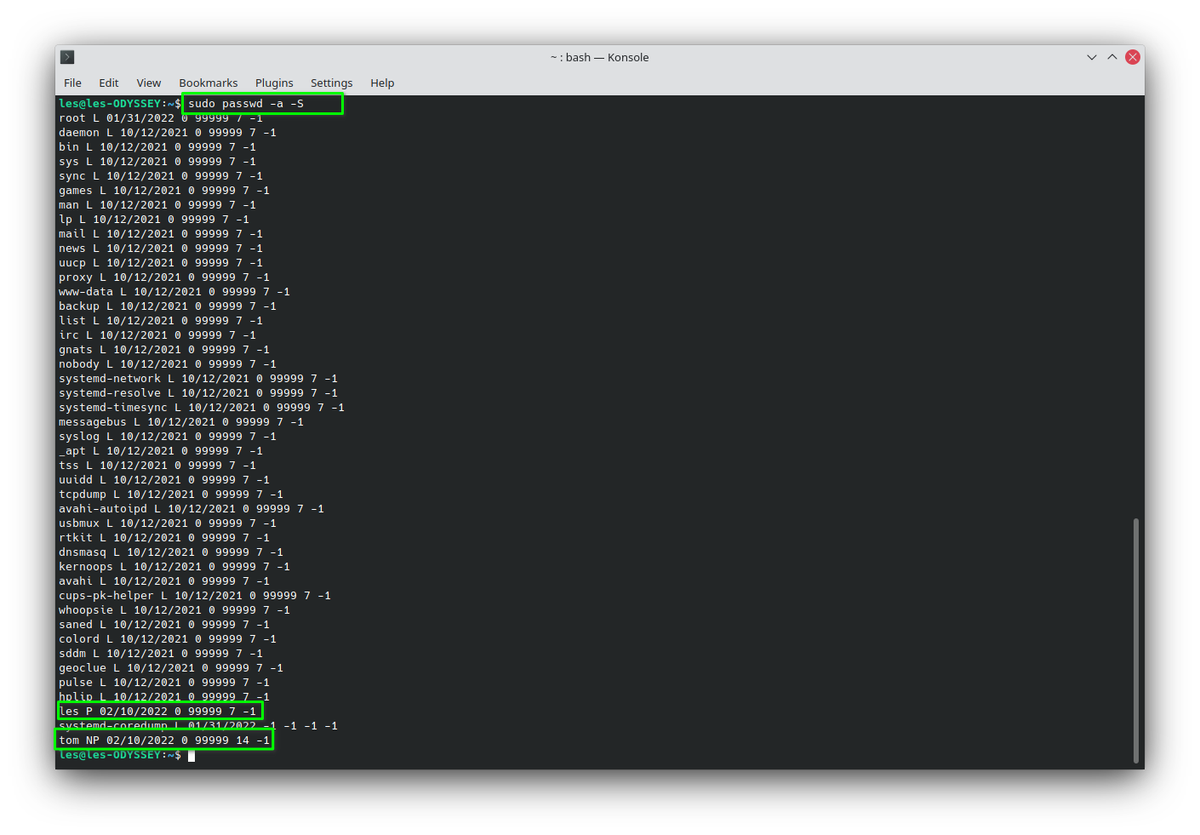Open the Bookmarks menu
The image size is (1200, 835).
coord(208,83)
